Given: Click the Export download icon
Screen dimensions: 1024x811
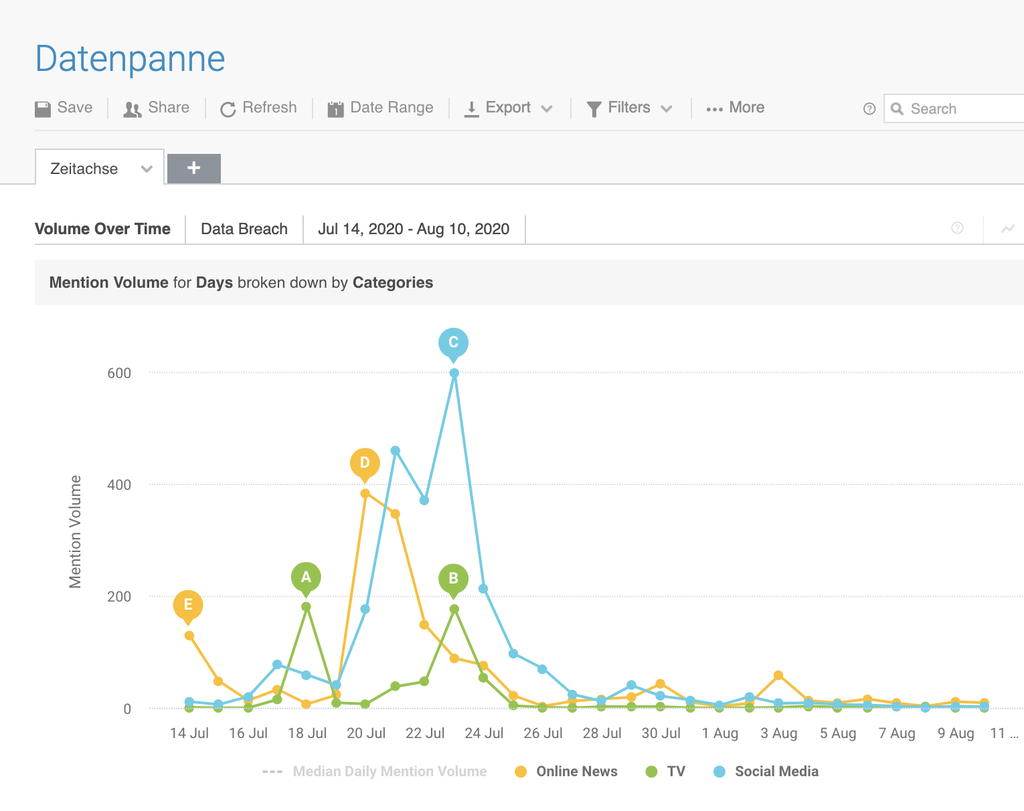Looking at the screenshot, I should pyautogui.click(x=471, y=109).
